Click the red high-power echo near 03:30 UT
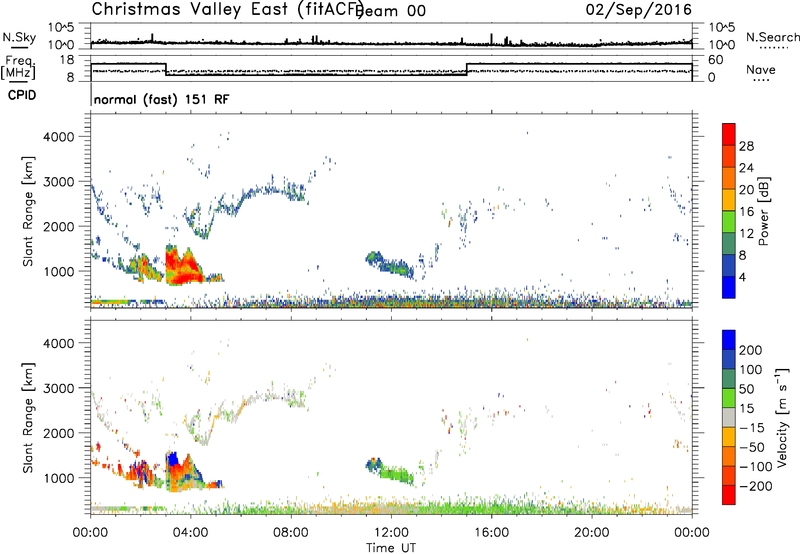800x554 pixels. coord(183,268)
